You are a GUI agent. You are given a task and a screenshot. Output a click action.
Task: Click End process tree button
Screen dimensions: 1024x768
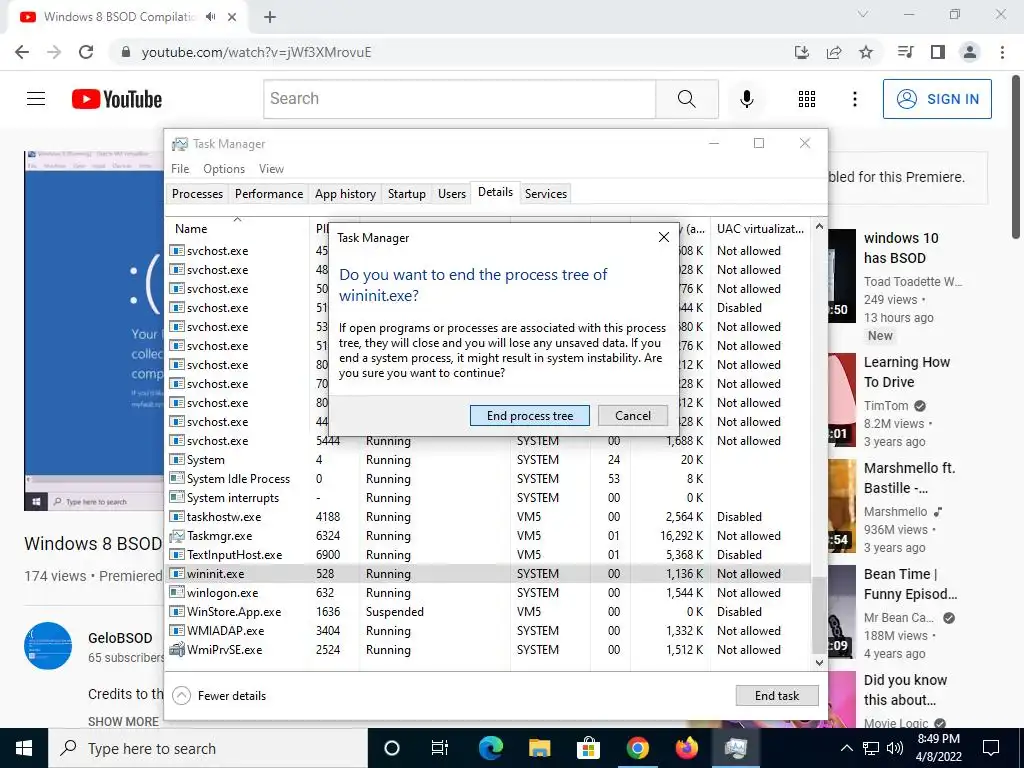coord(530,415)
